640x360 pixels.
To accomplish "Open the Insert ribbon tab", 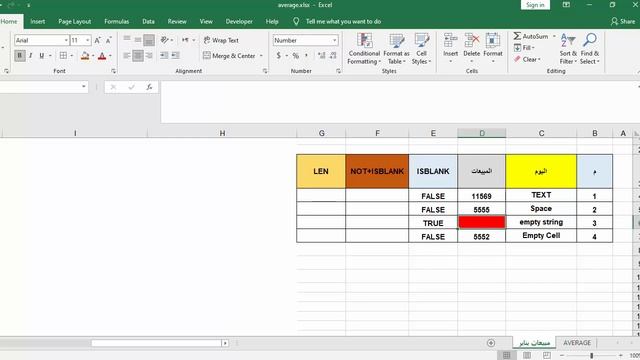I will pyautogui.click(x=38, y=22).
